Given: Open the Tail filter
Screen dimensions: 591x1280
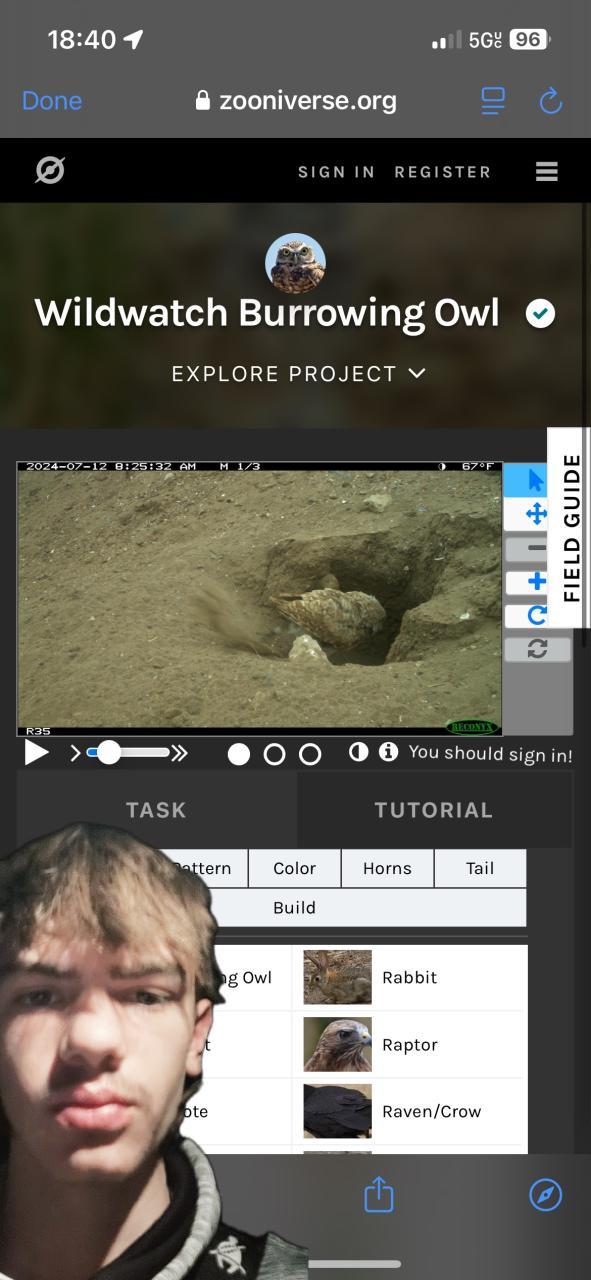Looking at the screenshot, I should coord(480,868).
